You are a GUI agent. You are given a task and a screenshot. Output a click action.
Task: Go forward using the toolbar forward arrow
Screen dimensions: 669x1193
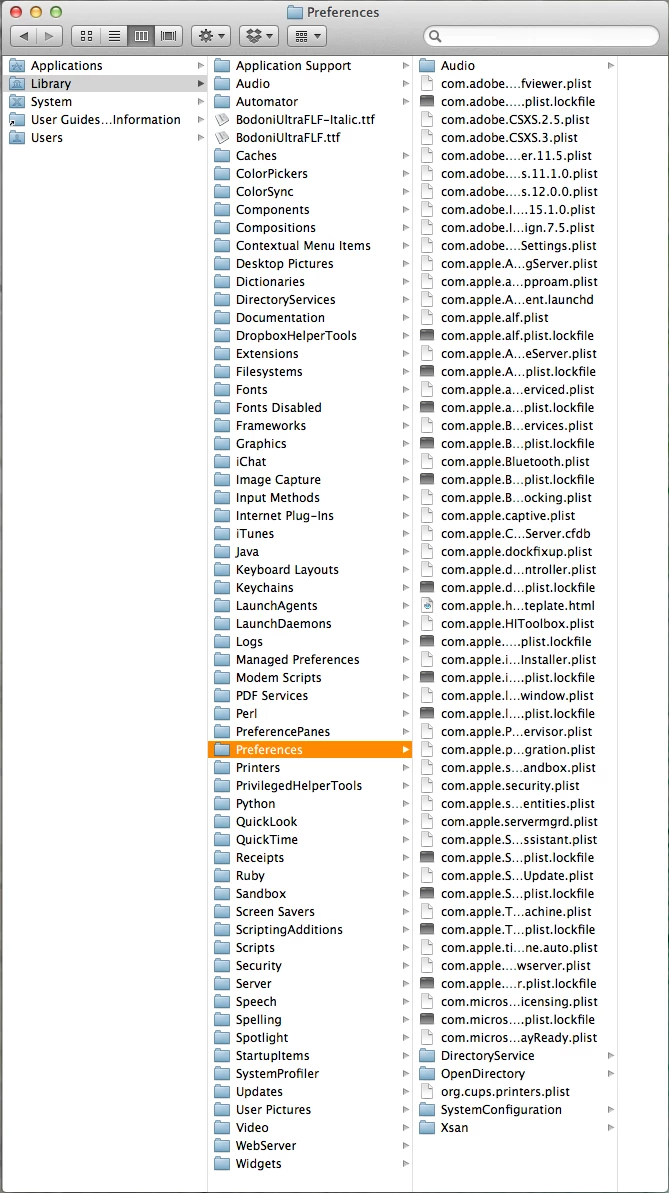49,35
